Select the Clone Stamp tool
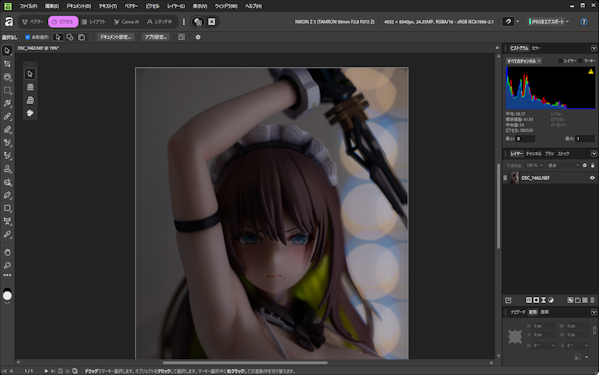Image resolution: width=599 pixels, height=375 pixels. click(x=7, y=169)
